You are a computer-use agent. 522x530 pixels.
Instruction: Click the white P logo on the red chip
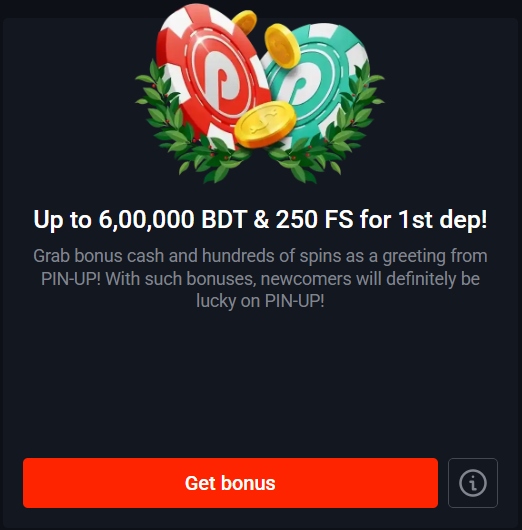point(221,85)
